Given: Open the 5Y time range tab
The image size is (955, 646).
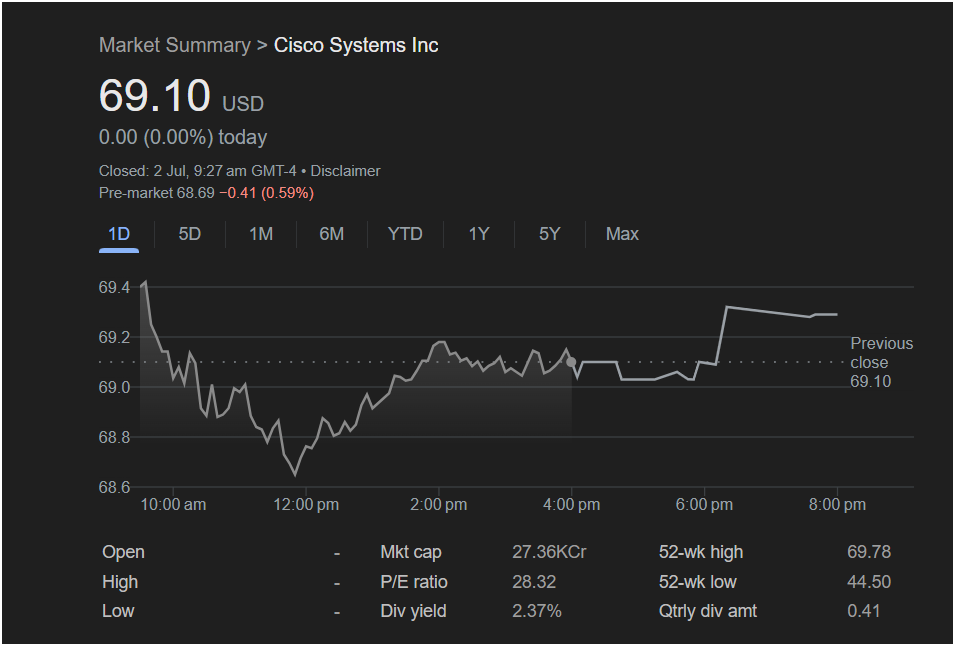Looking at the screenshot, I should pos(549,234).
